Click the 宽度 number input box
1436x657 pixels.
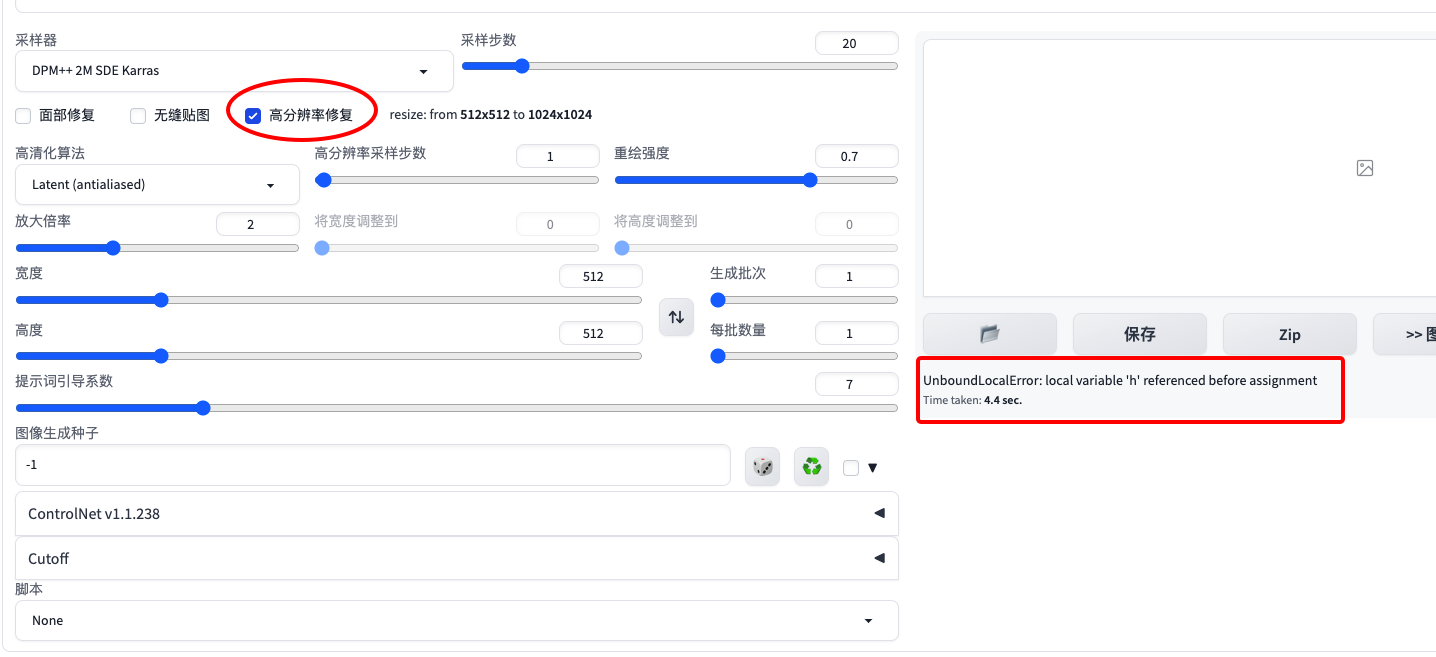pyautogui.click(x=600, y=276)
